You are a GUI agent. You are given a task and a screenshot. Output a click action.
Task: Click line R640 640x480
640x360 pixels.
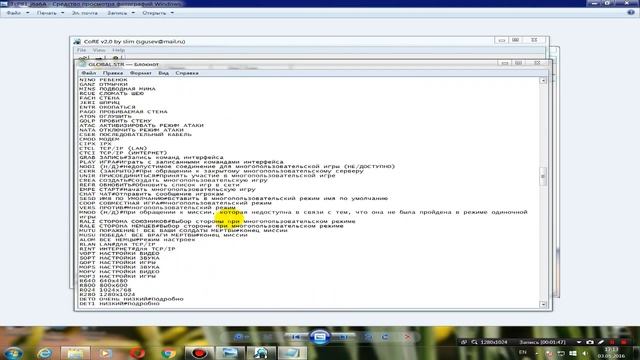pos(103,281)
